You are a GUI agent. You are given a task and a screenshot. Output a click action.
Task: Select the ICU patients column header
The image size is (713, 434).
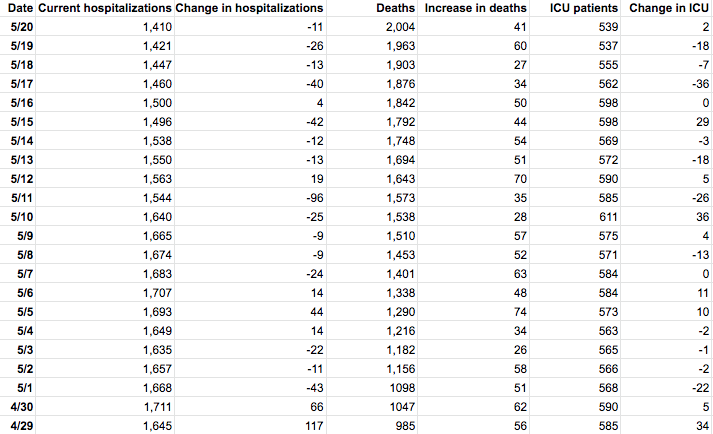tap(576, 9)
